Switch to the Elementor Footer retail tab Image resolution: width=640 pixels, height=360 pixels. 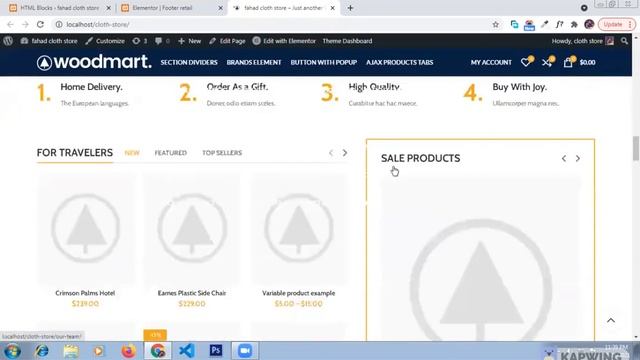[171, 8]
